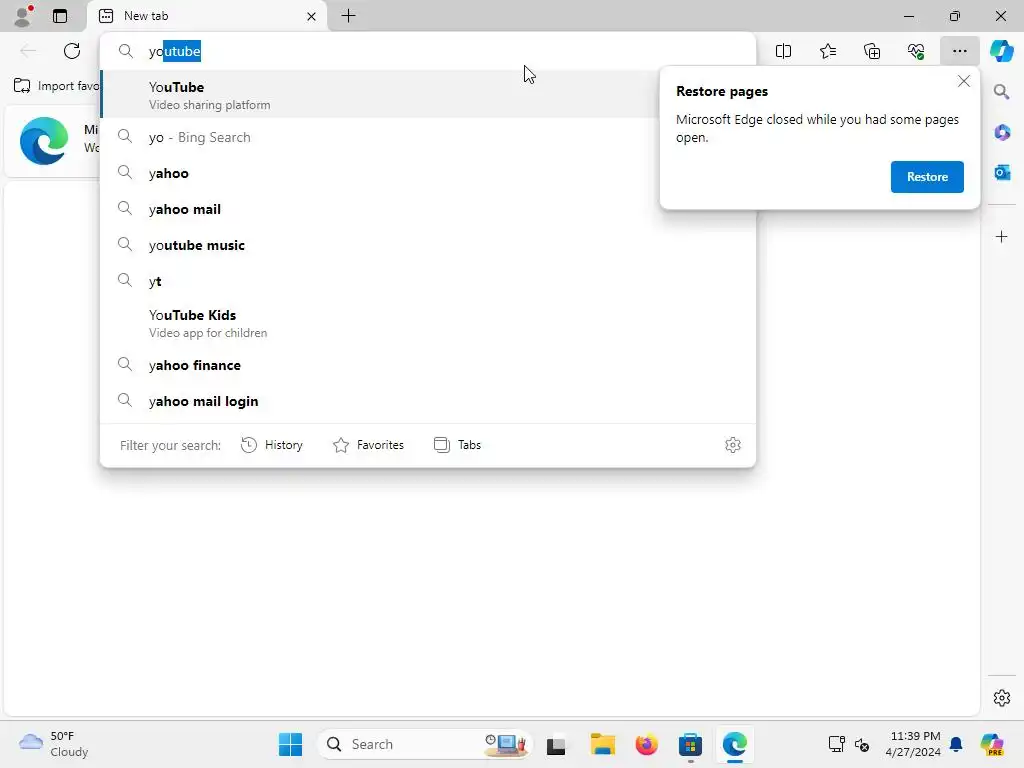Open Copilot preview icon on taskbar
1024x768 pixels.
pyautogui.click(x=992, y=744)
